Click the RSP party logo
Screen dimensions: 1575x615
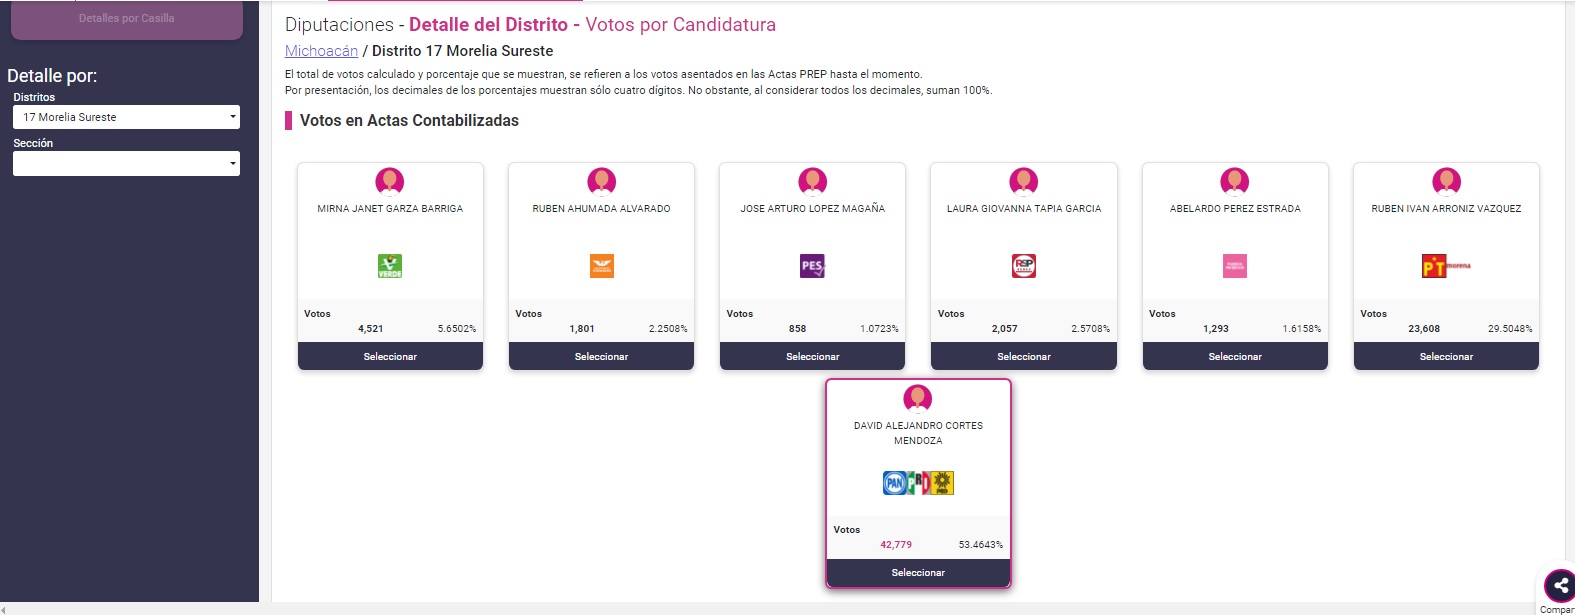1024,266
